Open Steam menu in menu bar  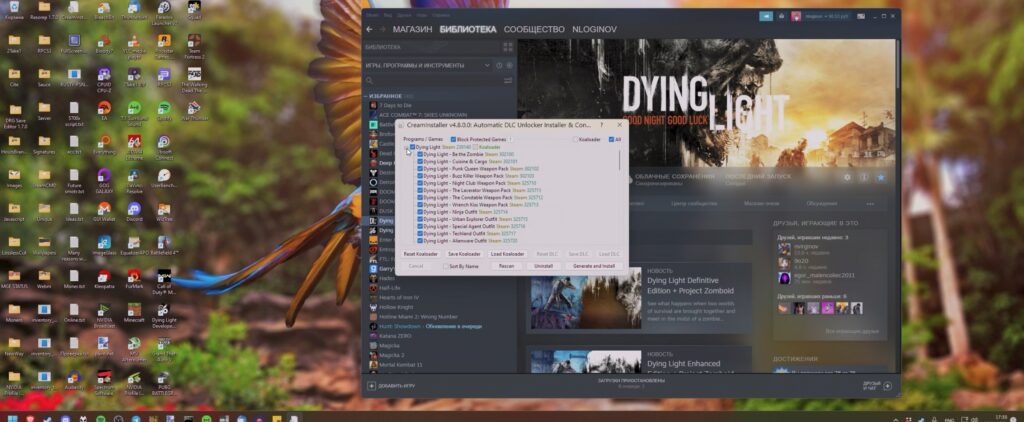click(x=372, y=14)
